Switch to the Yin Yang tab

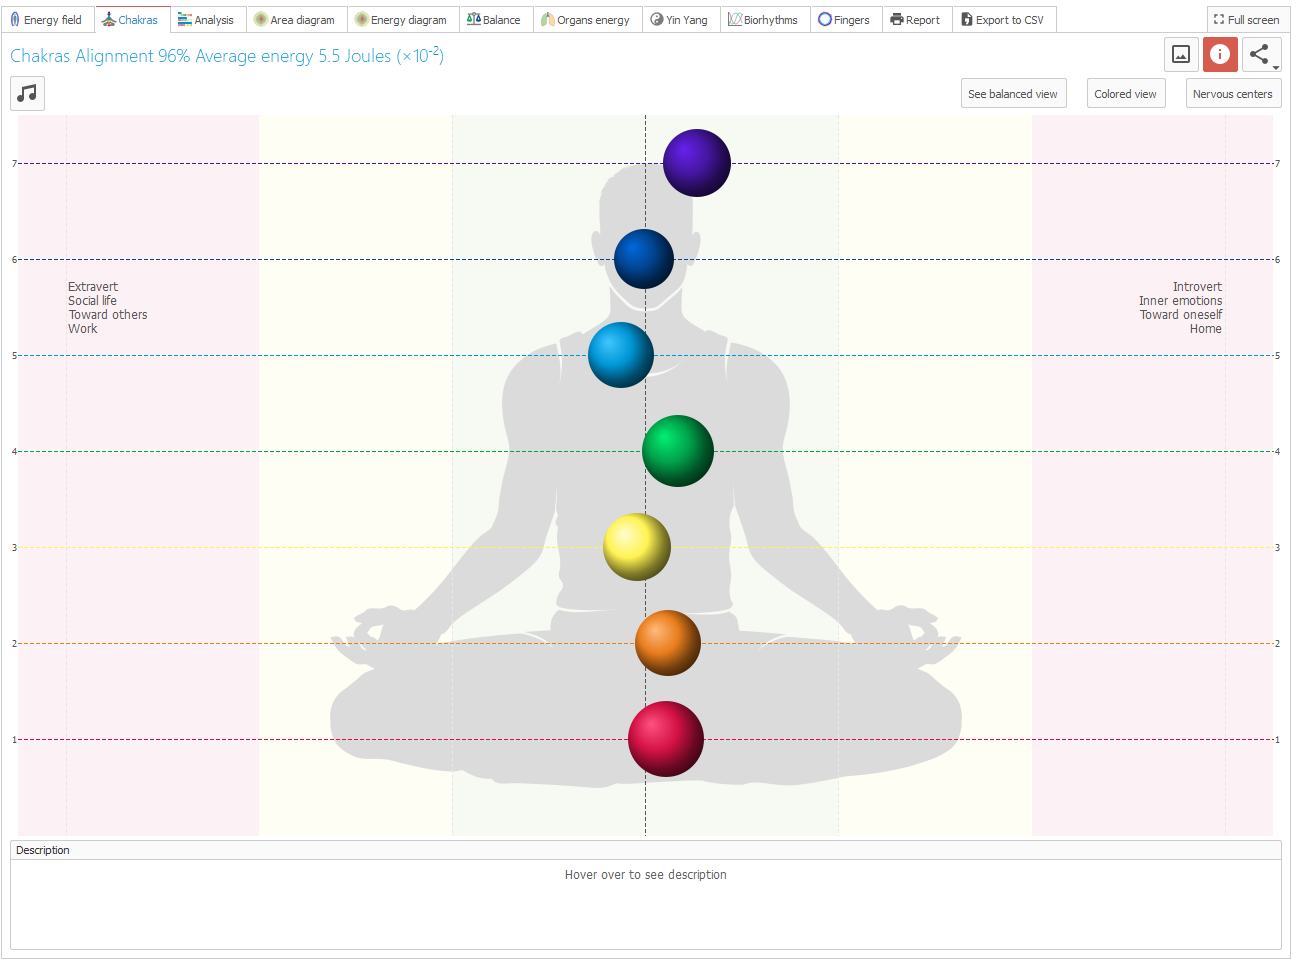[x=679, y=20]
